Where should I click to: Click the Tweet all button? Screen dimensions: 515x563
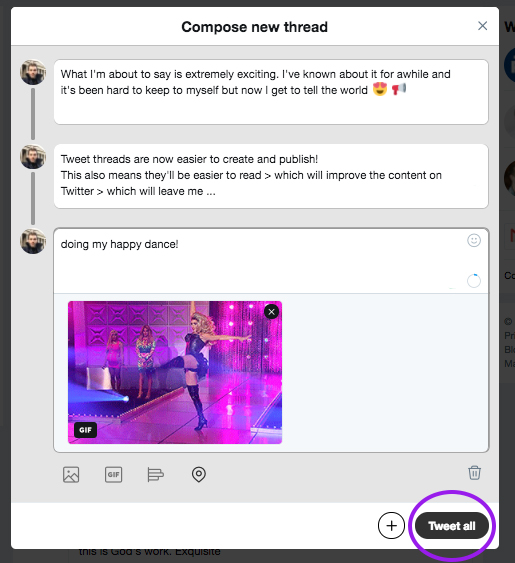(452, 526)
